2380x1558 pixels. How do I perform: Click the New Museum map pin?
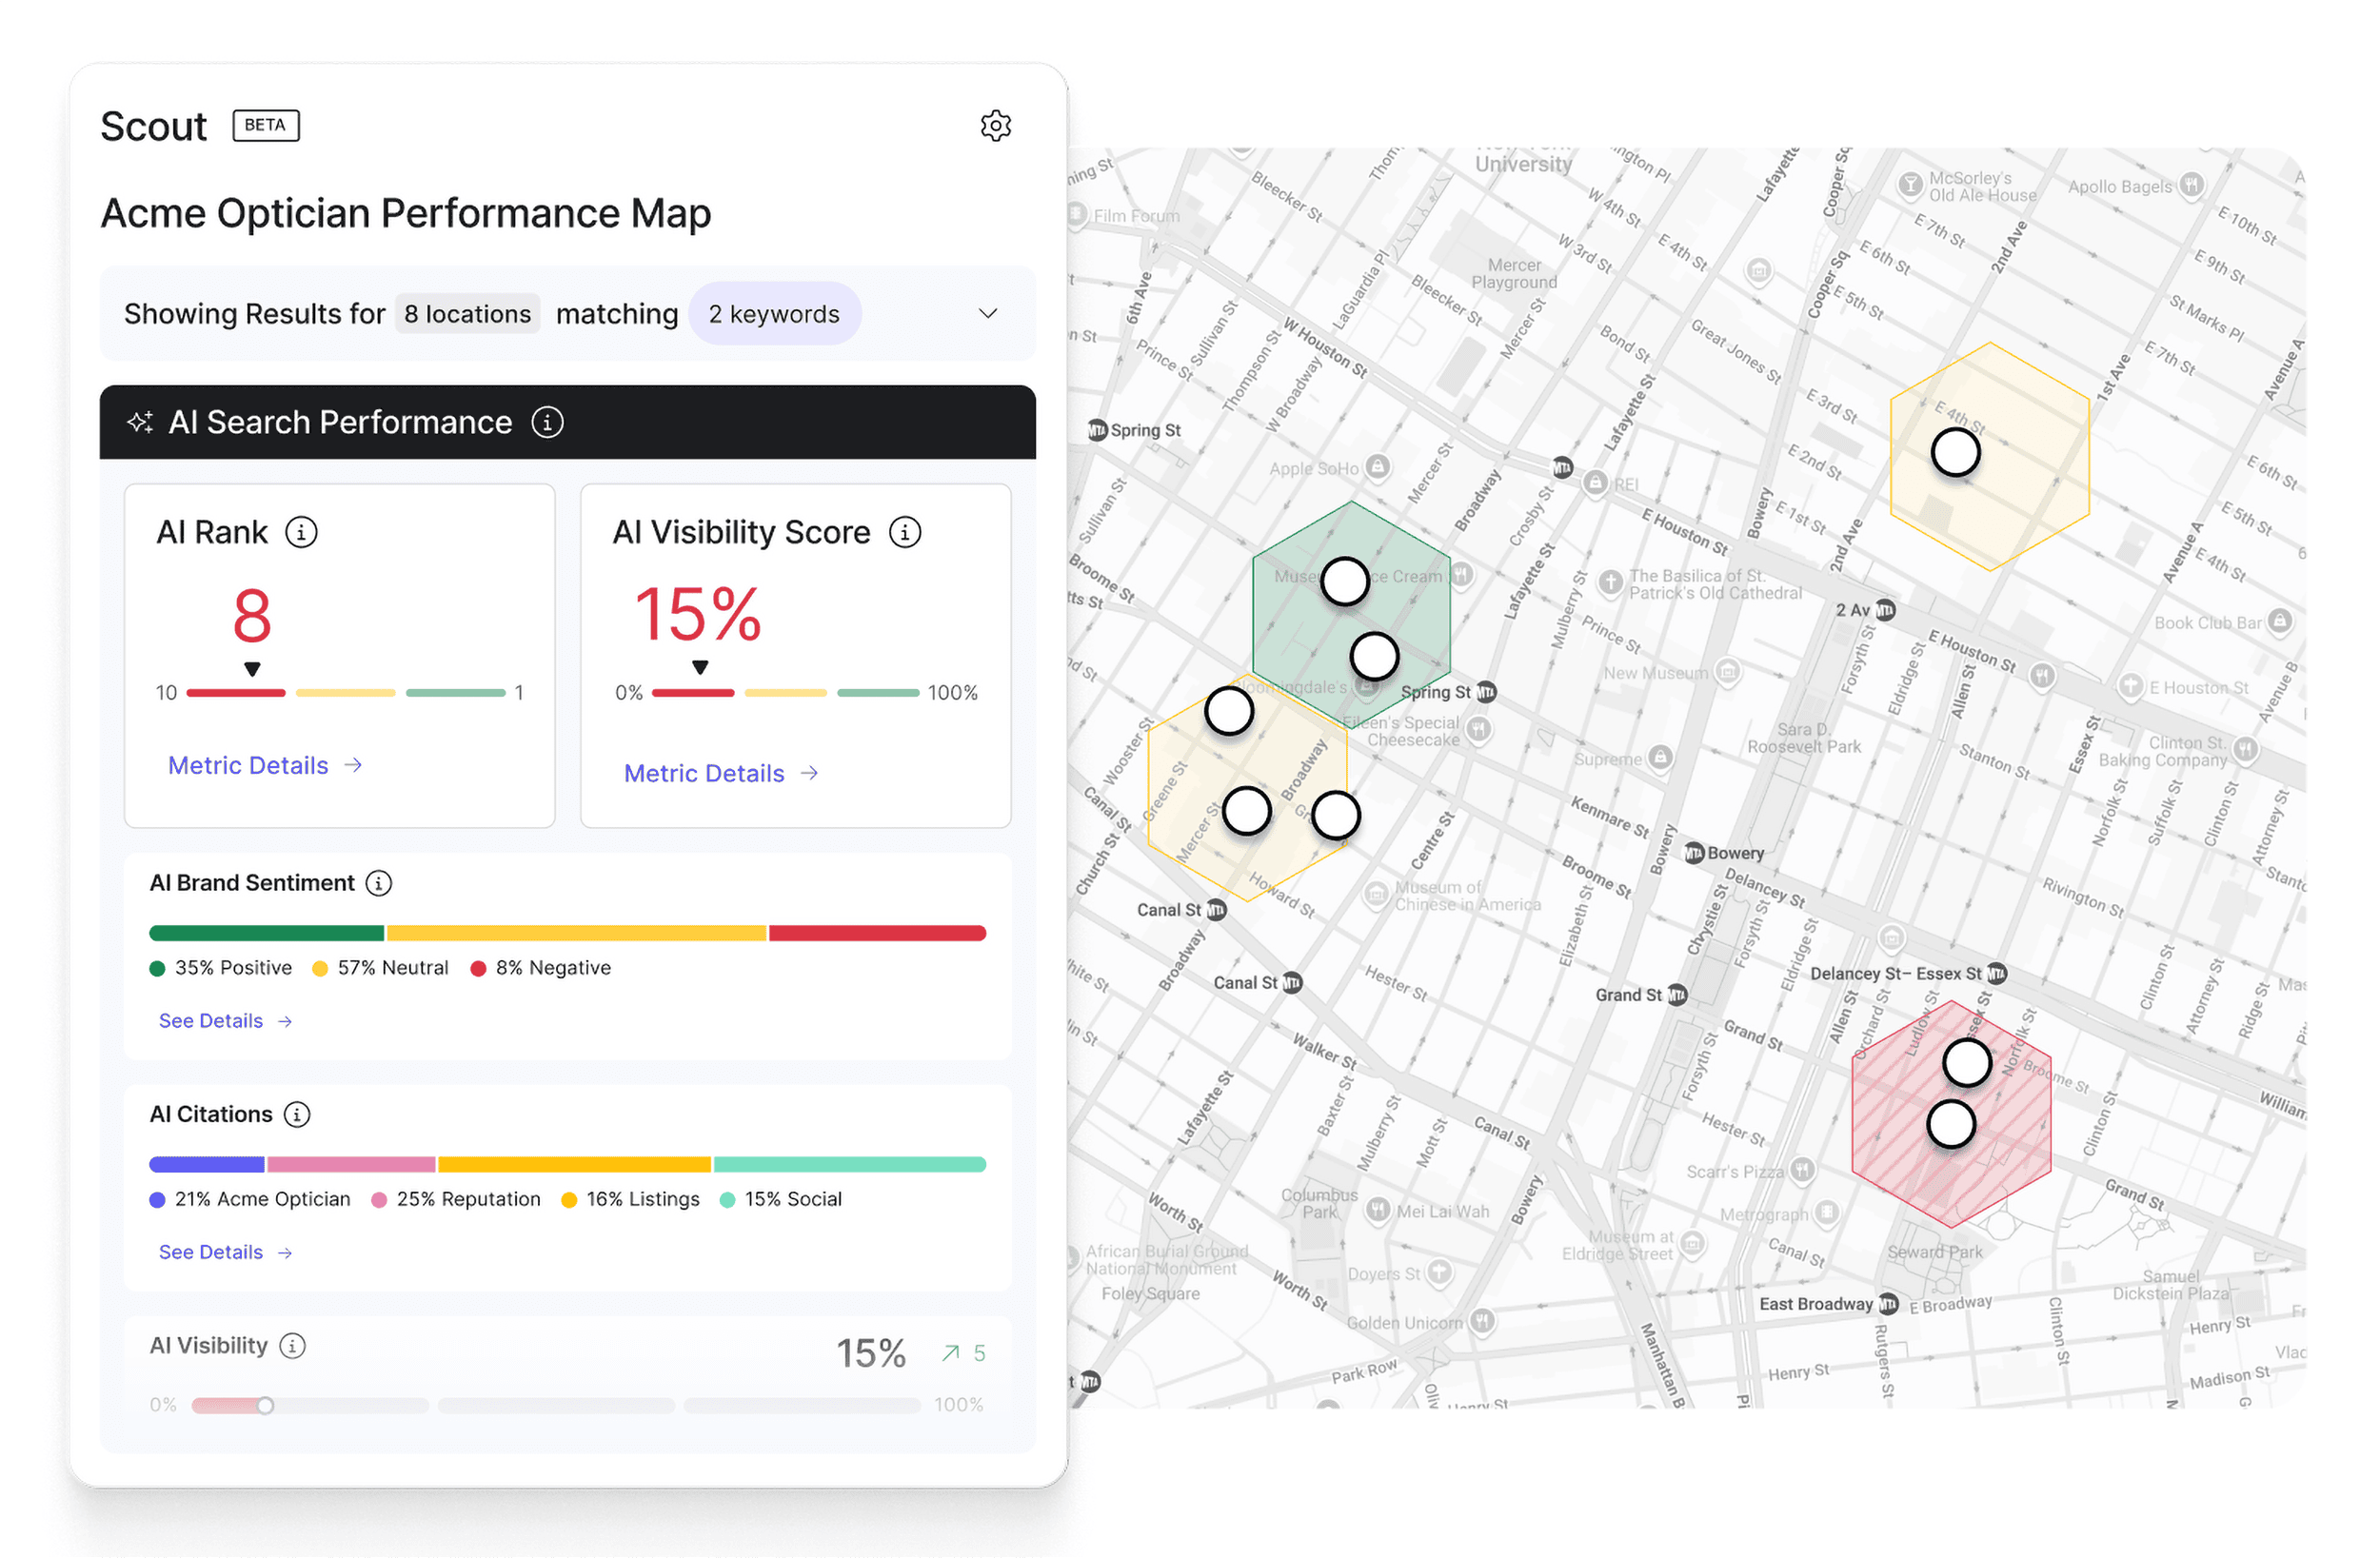click(x=1728, y=672)
